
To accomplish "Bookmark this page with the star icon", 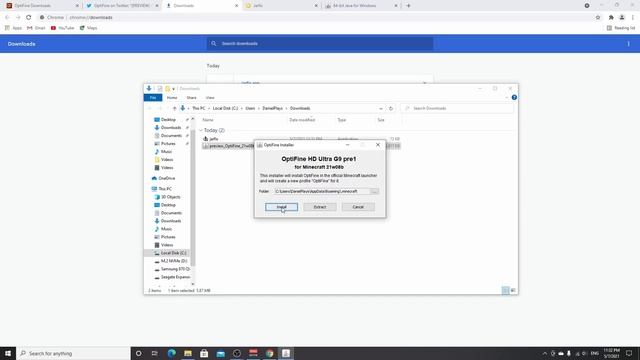I will click(x=598, y=18).
